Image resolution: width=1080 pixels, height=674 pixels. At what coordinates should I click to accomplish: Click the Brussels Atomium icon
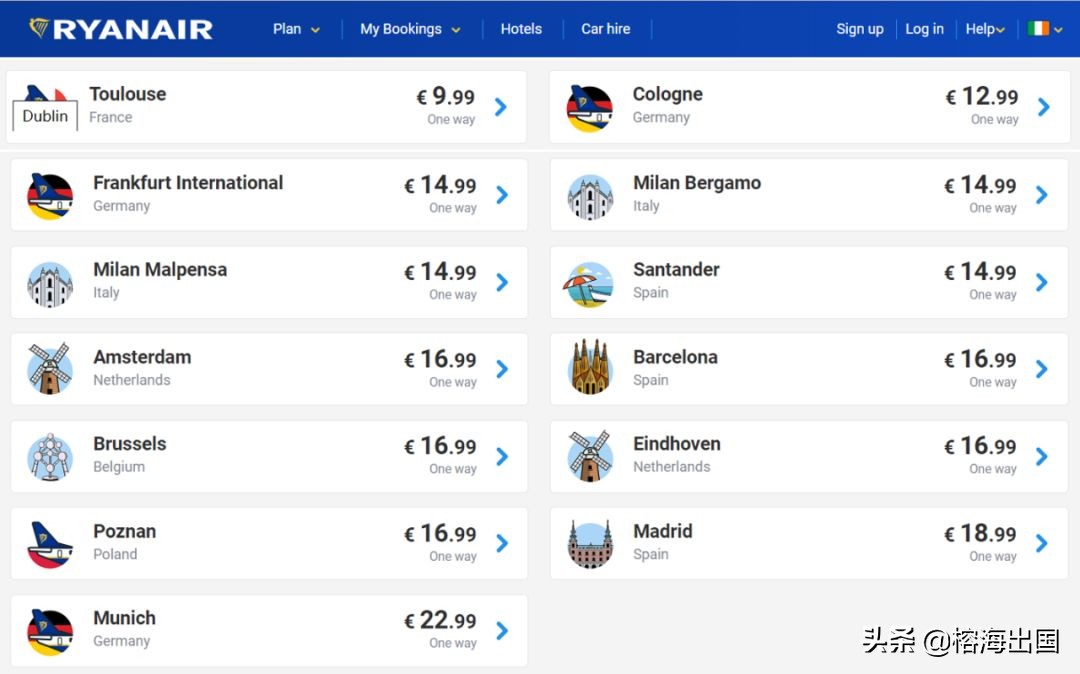tap(50, 456)
